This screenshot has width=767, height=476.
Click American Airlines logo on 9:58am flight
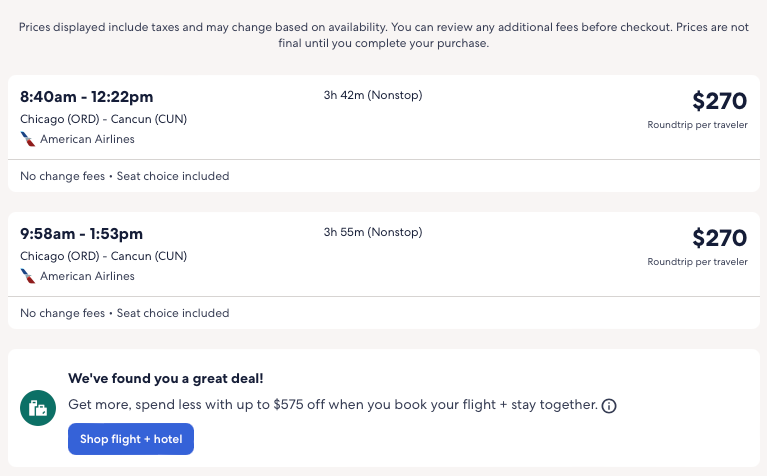point(28,276)
